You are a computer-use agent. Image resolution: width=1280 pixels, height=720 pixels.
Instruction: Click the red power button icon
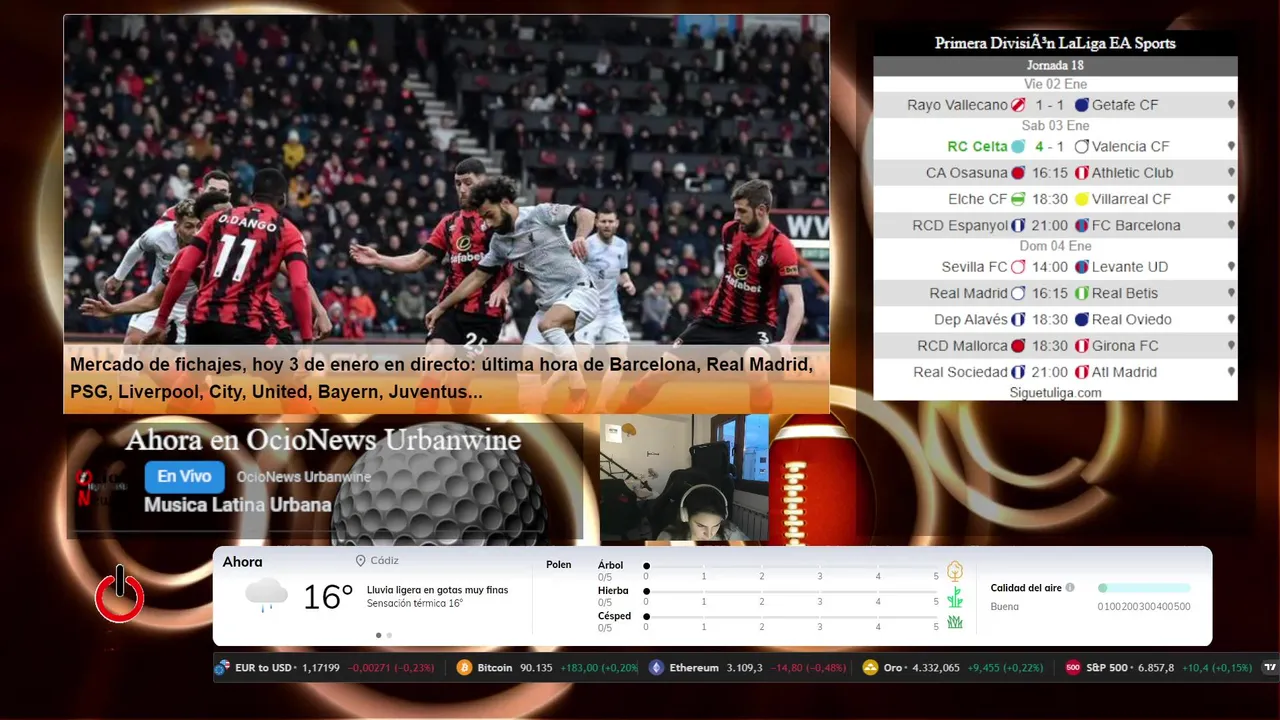[120, 595]
